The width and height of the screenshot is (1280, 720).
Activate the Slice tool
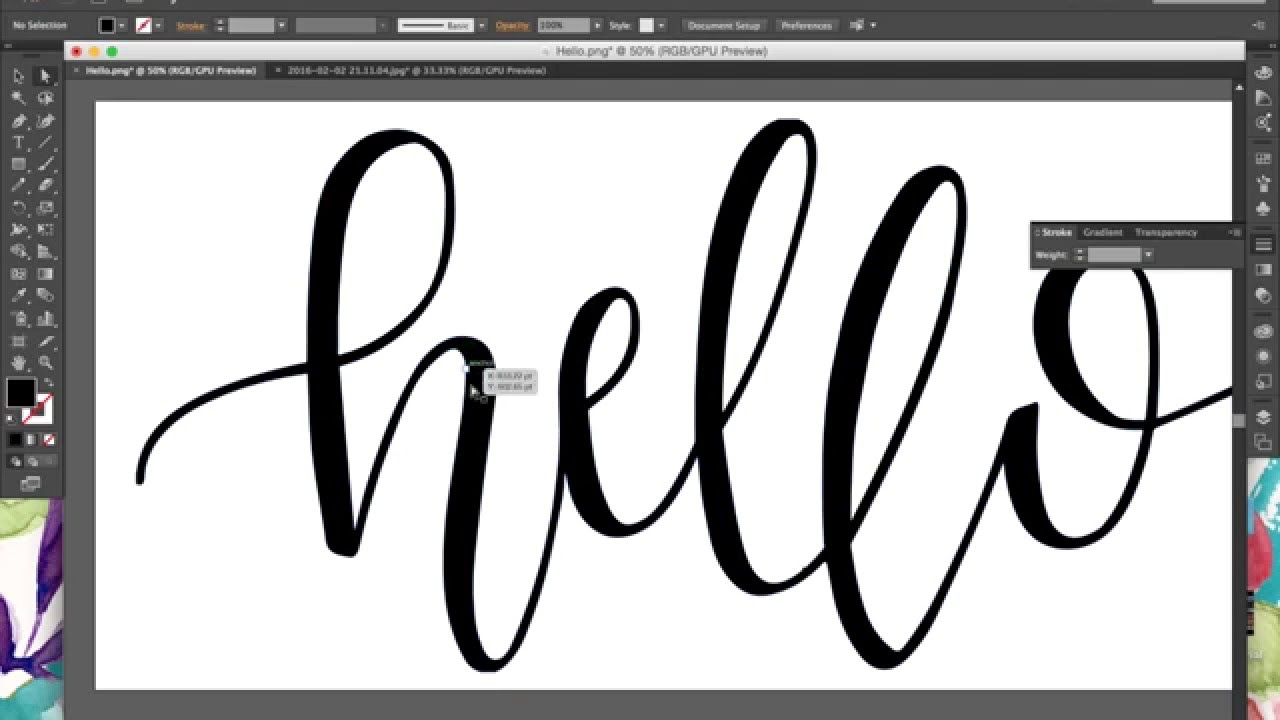[x=45, y=341]
